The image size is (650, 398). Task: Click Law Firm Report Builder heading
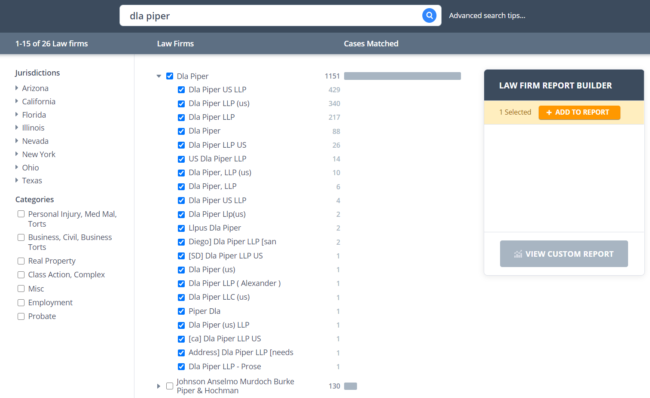click(555, 85)
